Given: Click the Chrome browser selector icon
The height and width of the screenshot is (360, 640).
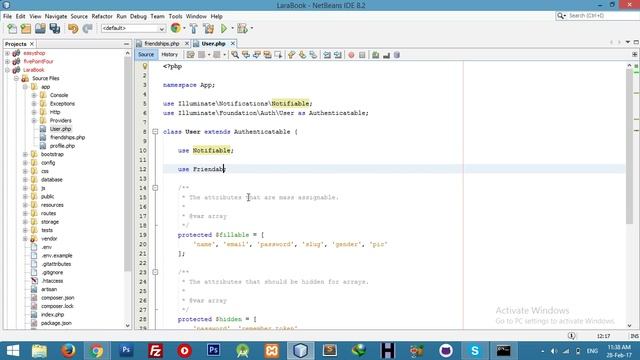Looking at the screenshot, I should pos(176,28).
